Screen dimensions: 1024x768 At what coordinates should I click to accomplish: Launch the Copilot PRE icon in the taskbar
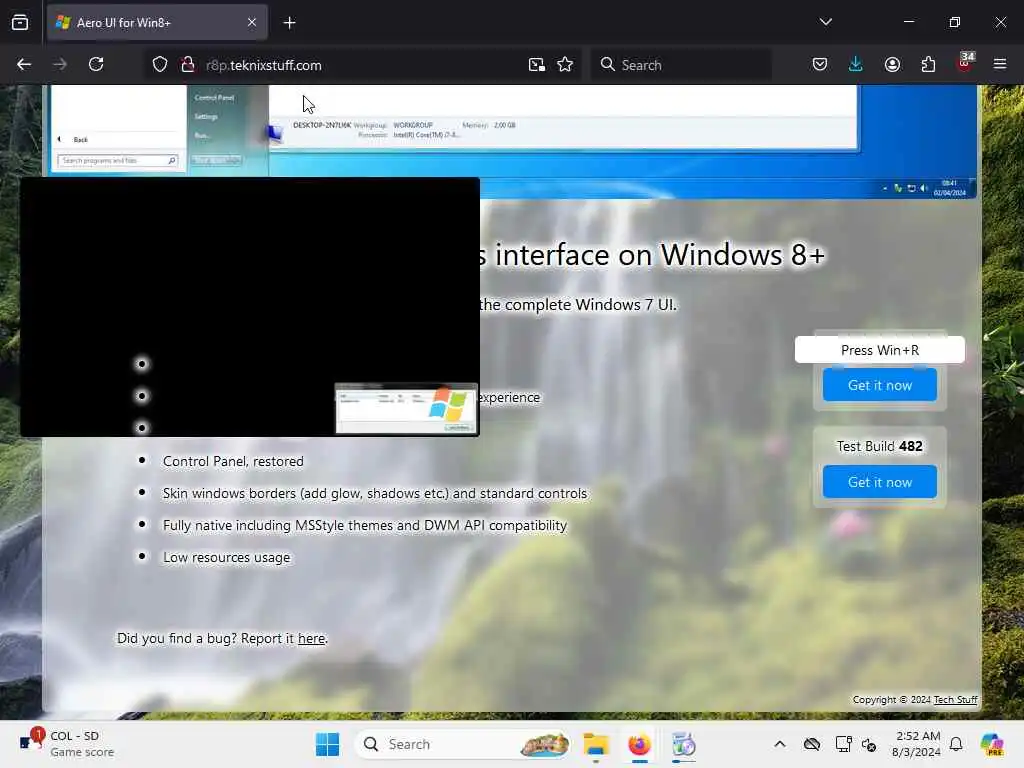(x=992, y=744)
